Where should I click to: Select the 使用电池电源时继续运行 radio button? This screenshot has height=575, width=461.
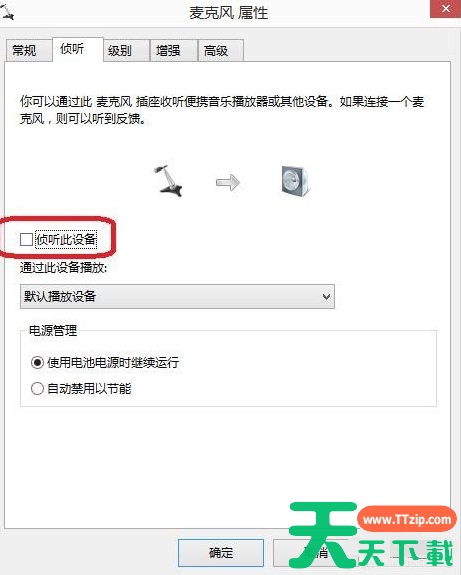(x=37, y=363)
